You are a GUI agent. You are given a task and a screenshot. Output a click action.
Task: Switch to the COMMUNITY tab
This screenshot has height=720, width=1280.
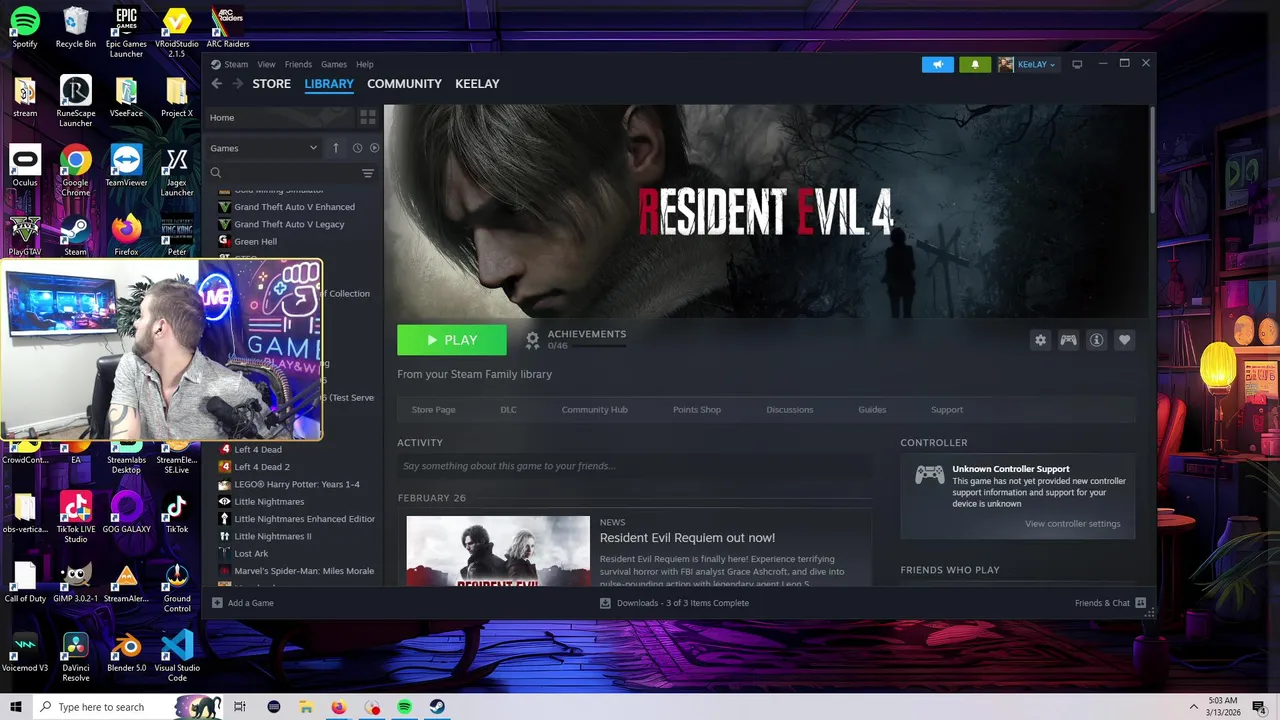[x=404, y=84]
